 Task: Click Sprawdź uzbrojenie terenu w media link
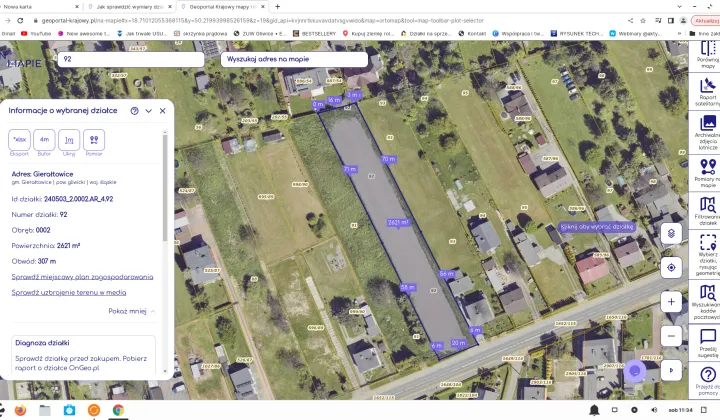pyautogui.click(x=69, y=292)
